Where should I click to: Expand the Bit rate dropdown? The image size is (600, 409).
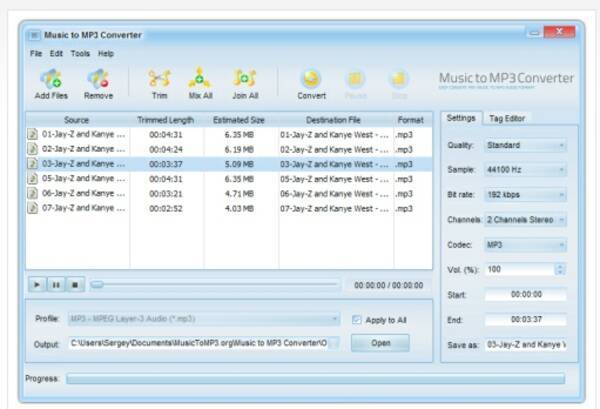point(525,195)
